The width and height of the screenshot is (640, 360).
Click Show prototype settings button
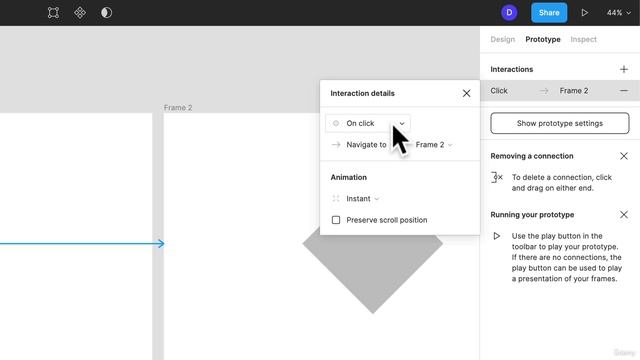[x=560, y=123]
